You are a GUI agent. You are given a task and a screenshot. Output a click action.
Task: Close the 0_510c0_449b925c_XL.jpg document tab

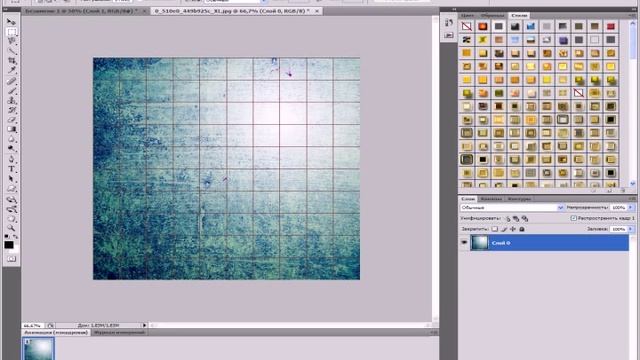pos(317,11)
